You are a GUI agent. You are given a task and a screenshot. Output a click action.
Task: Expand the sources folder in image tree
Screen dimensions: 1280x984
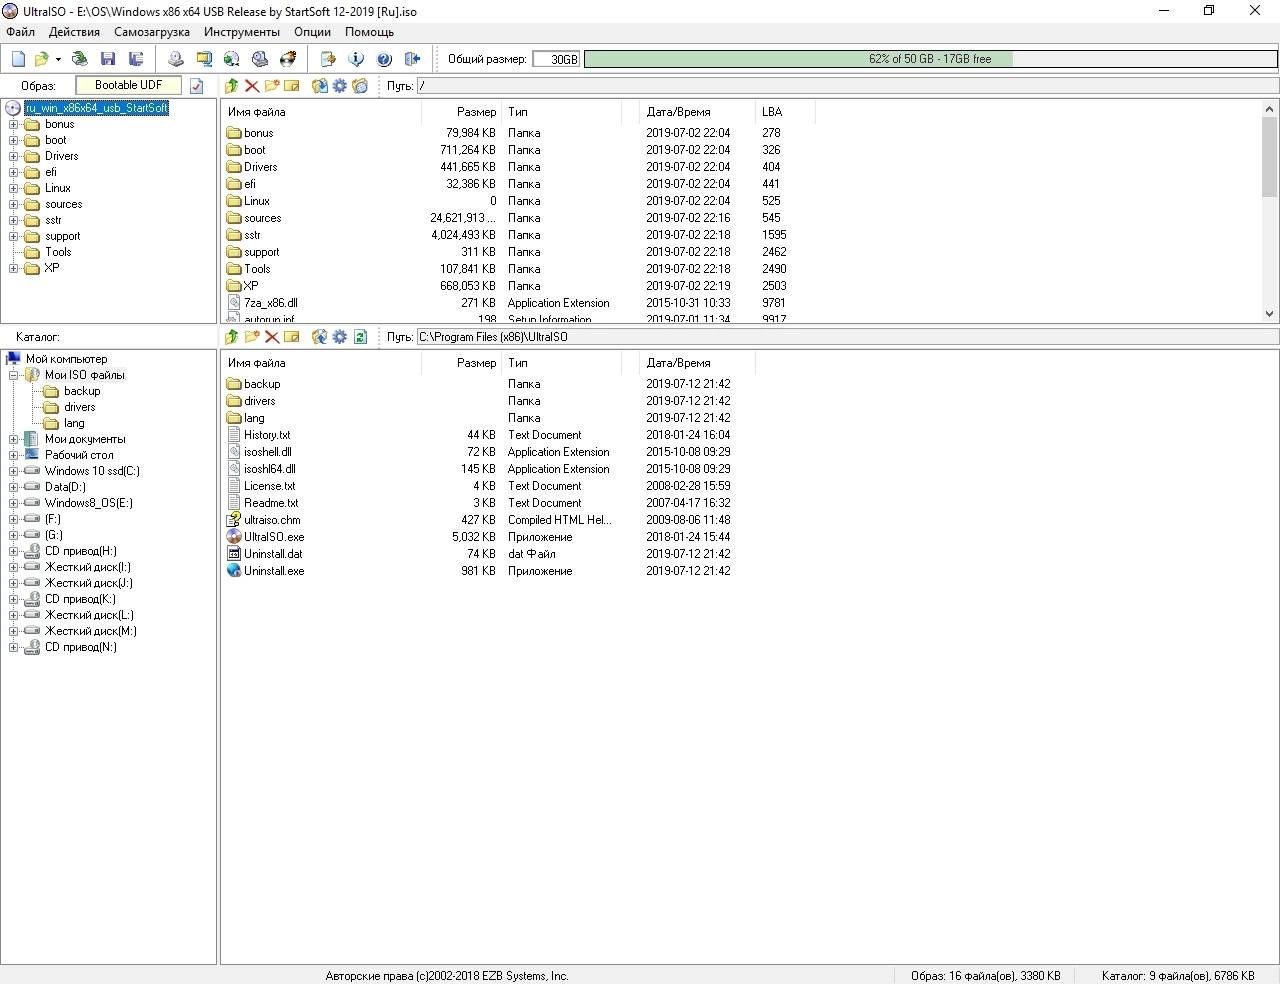14,205
